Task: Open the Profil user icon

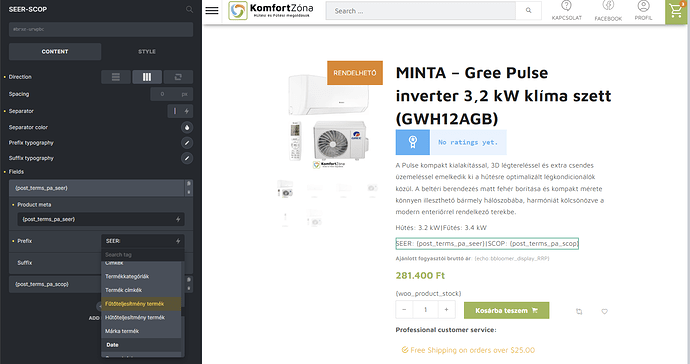Action: tap(643, 11)
